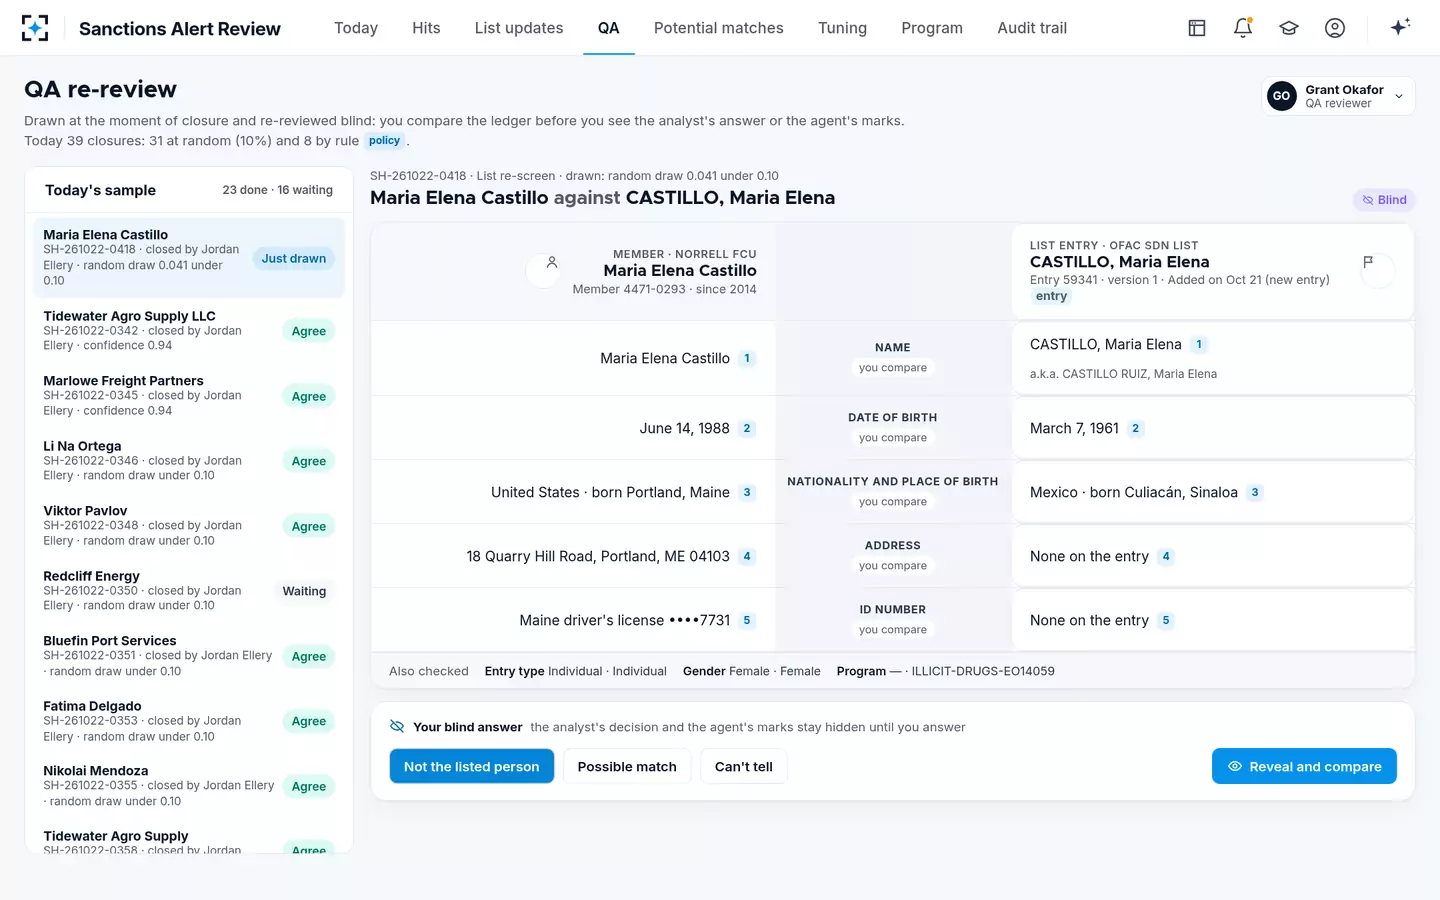1440x900 pixels.
Task: Click Member 4471-0293 · since 2014 text
Action: 664,289
